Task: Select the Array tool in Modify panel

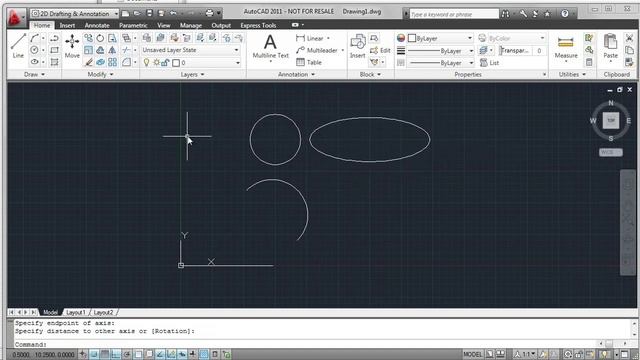Action: pyautogui.click(x=113, y=62)
